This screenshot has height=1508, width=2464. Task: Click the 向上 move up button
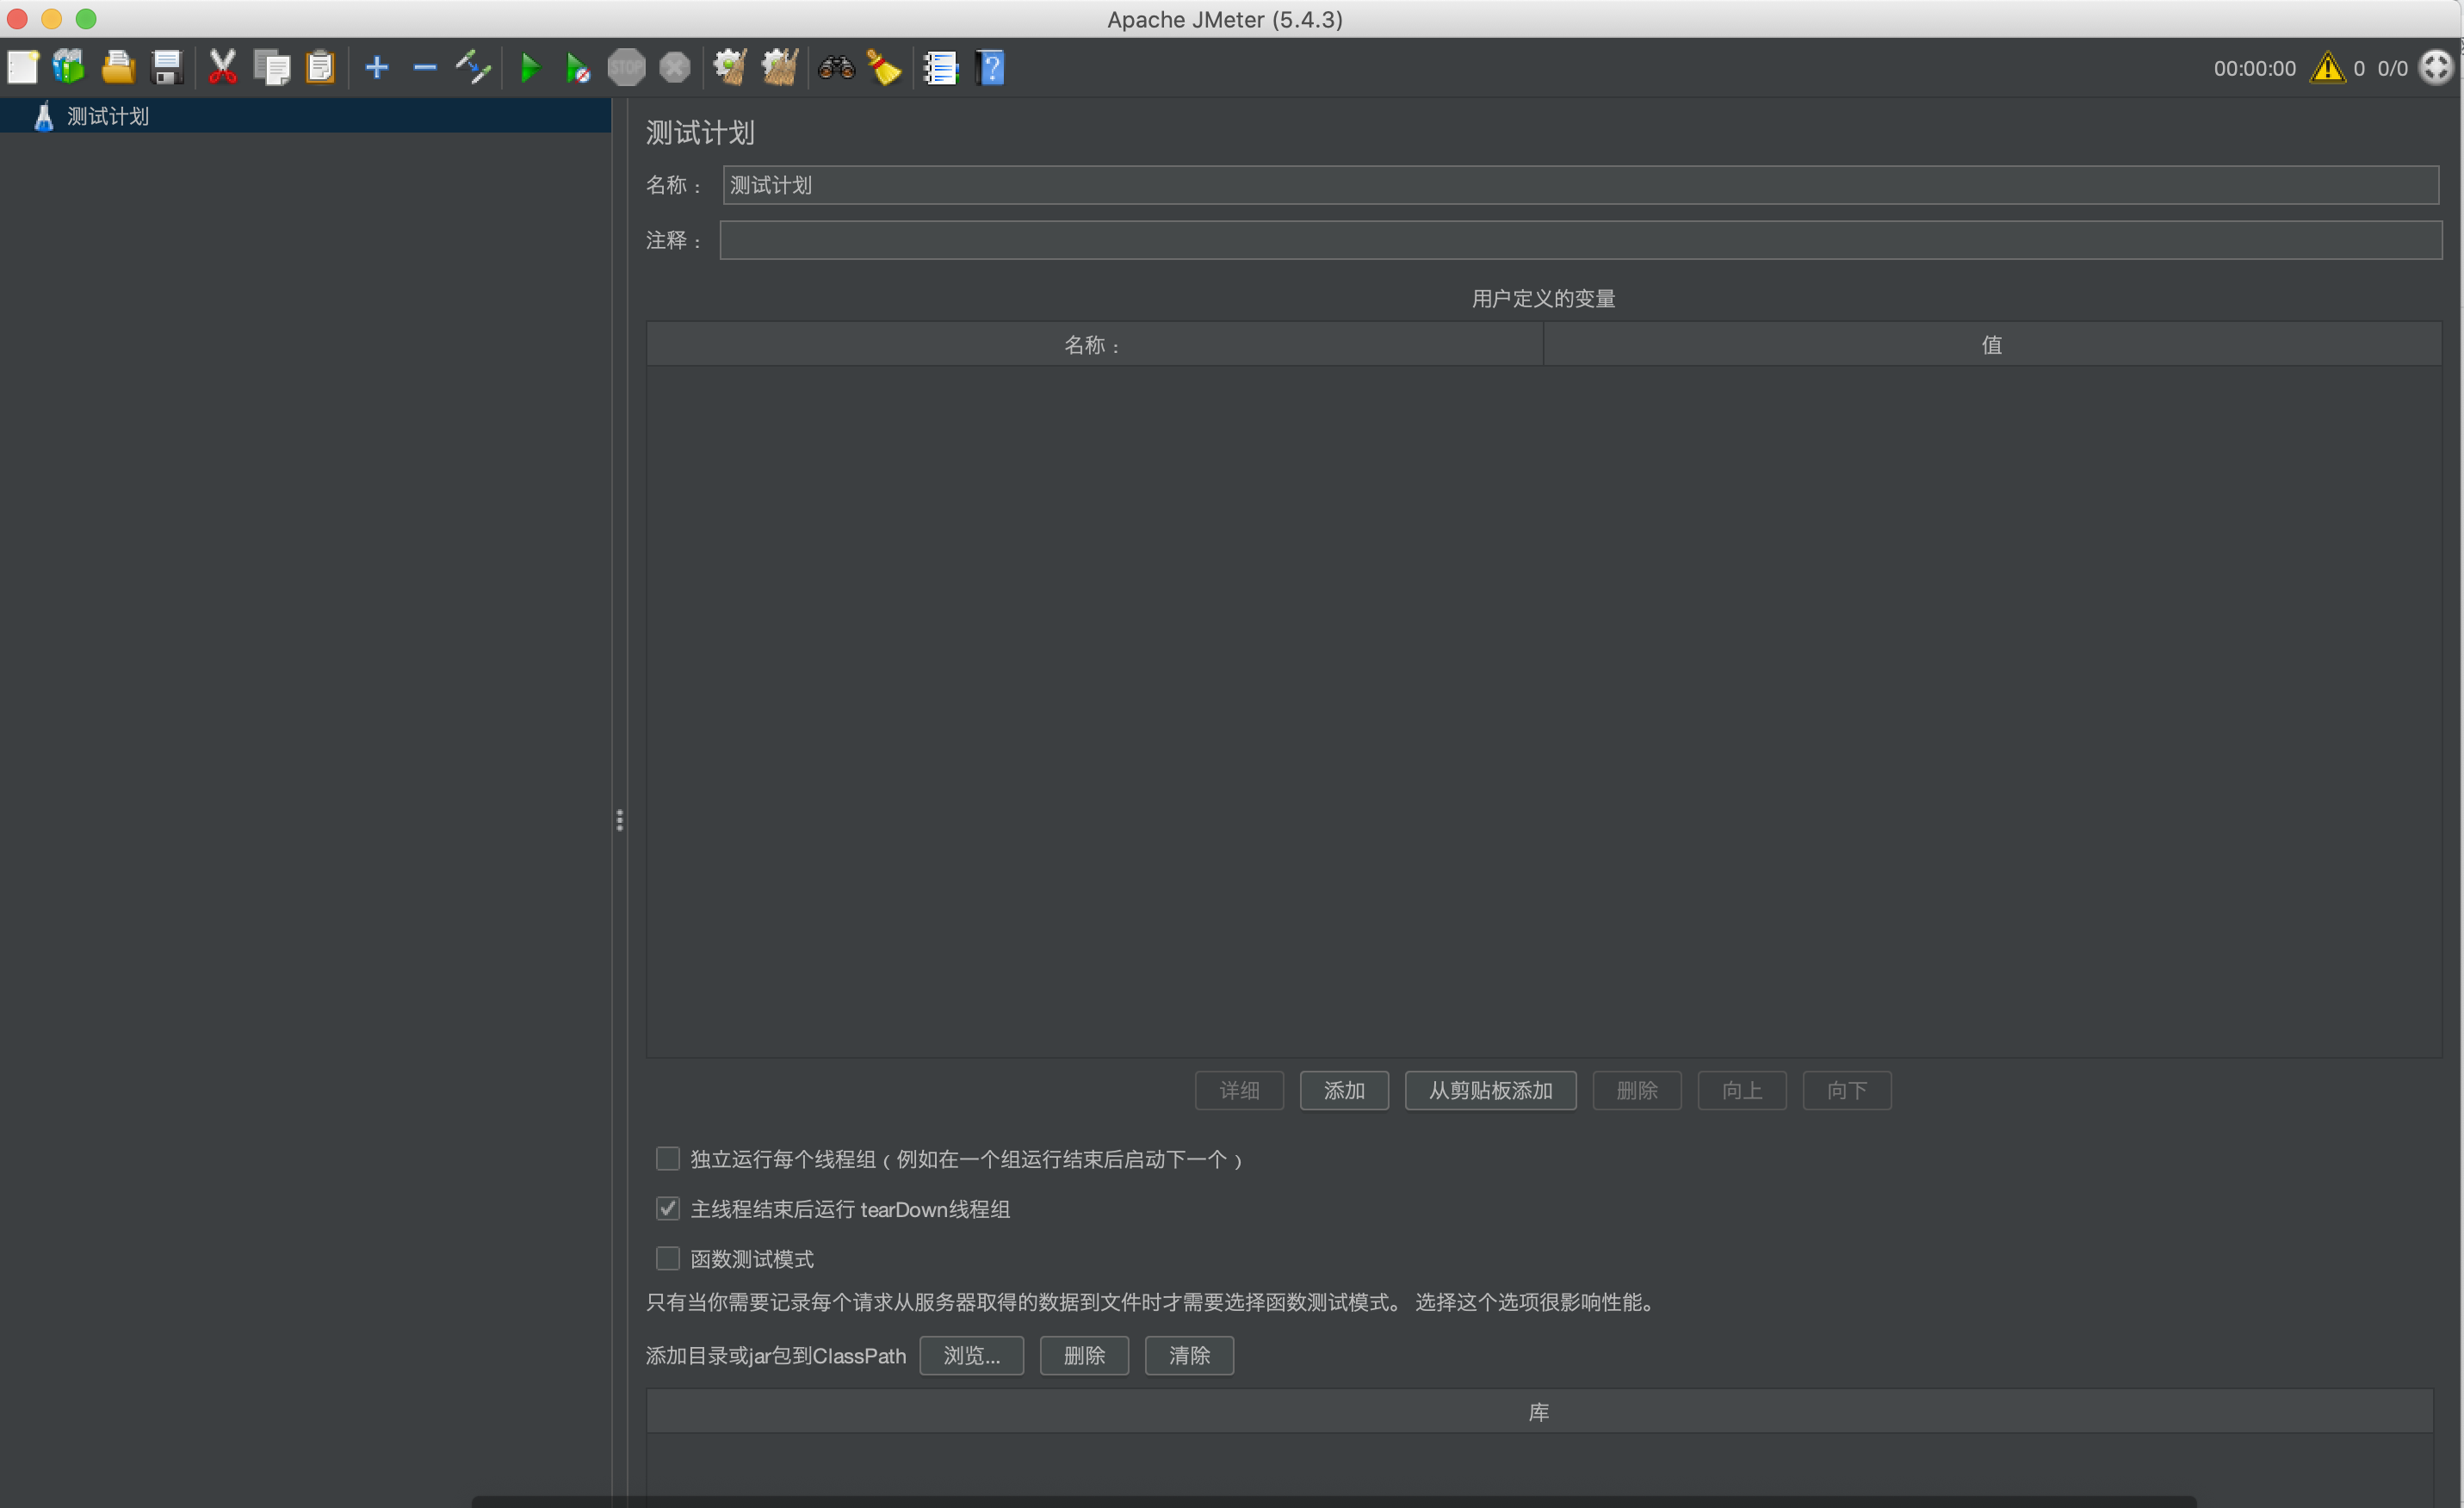(1742, 1091)
